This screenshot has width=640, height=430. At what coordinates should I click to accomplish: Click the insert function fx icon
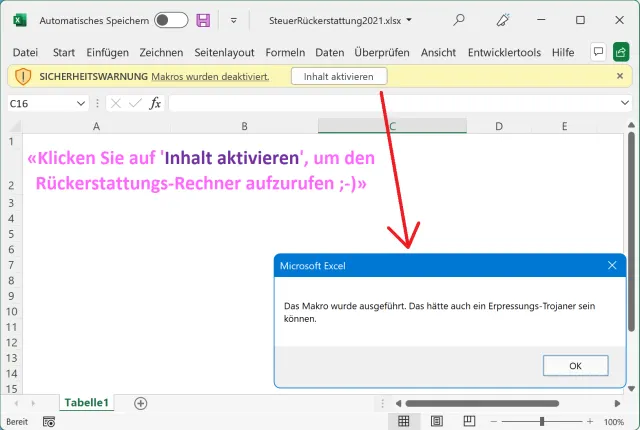click(x=155, y=103)
